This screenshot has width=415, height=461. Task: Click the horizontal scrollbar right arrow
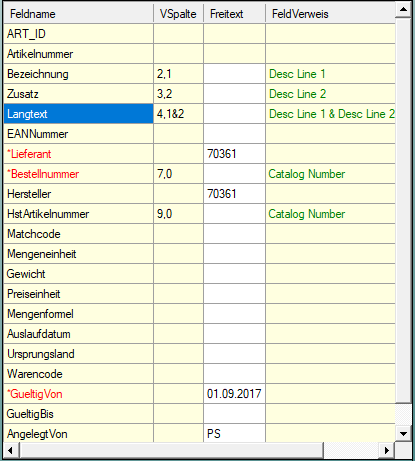[387, 450]
